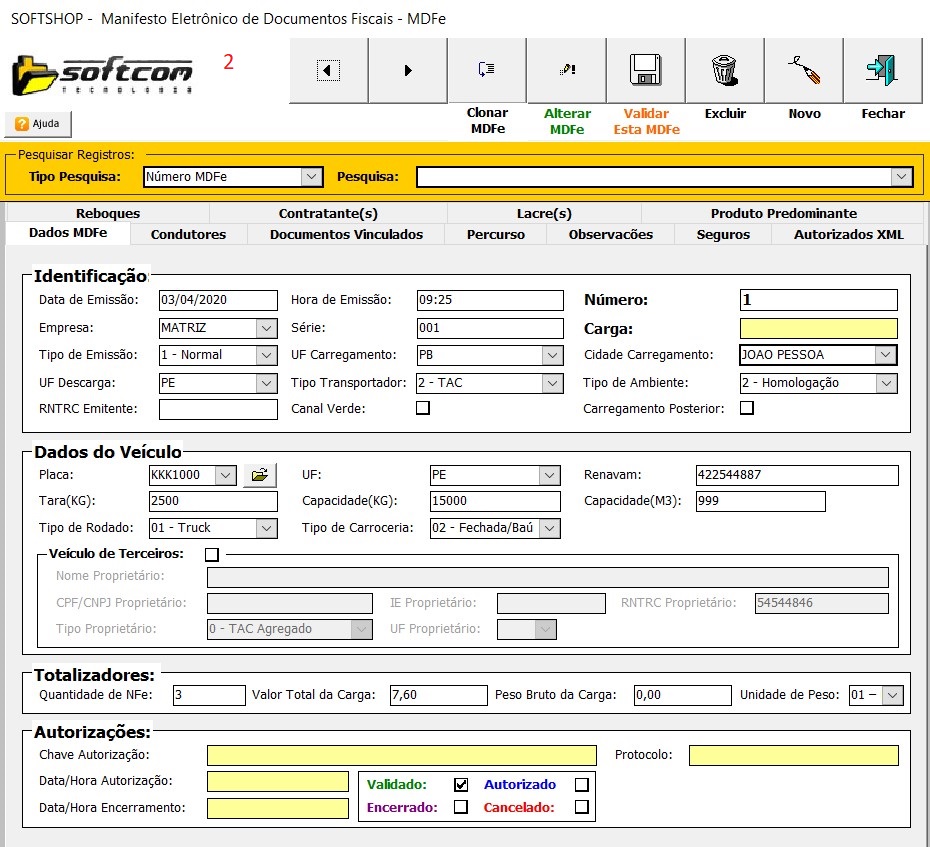
Task: Click the Fechar exit door icon
Action: 882,70
